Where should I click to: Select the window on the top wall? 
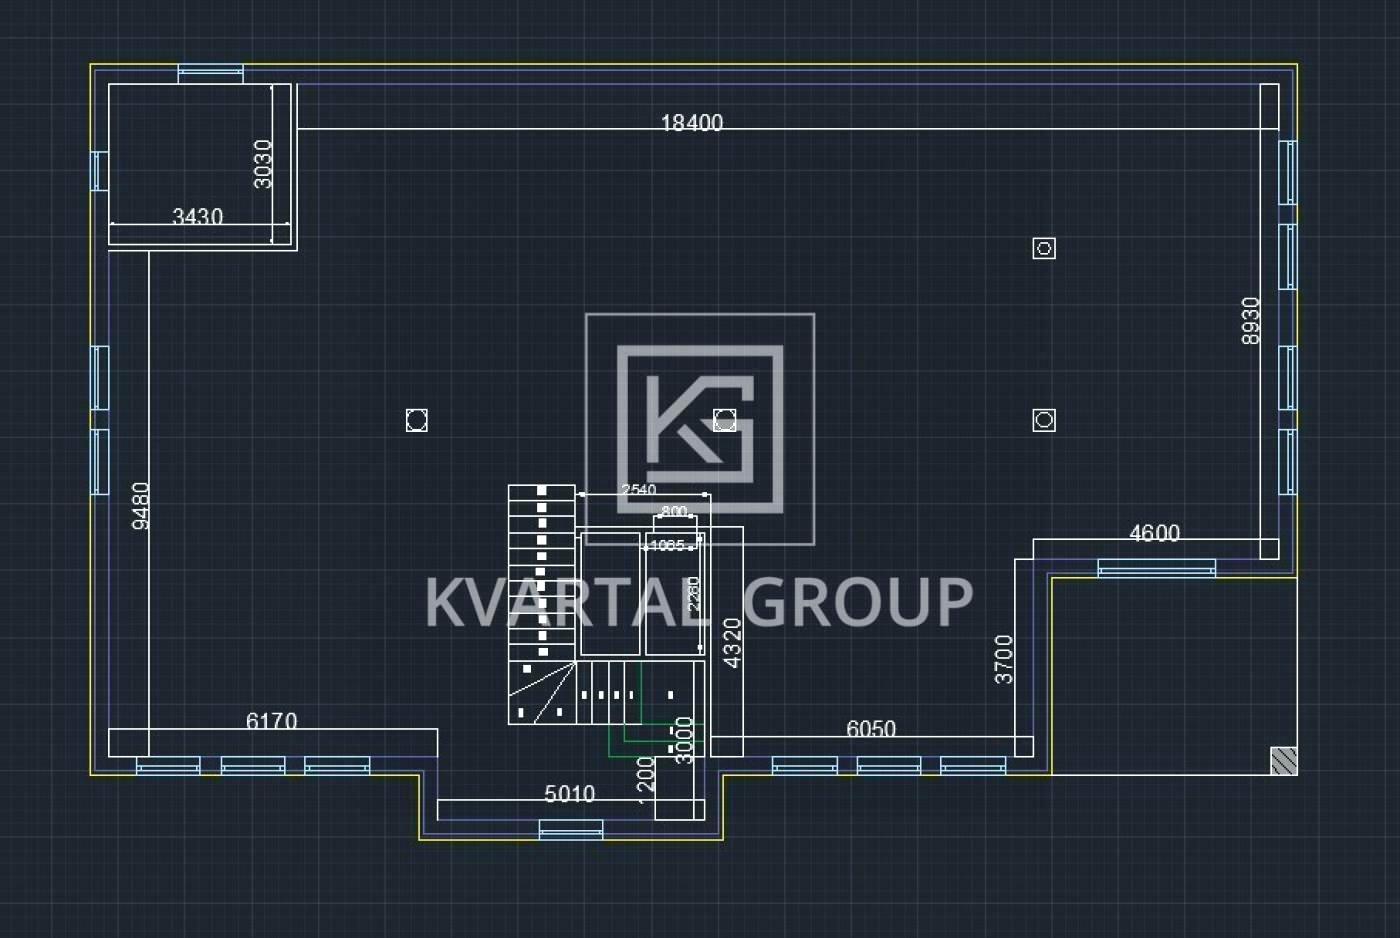coord(210,73)
